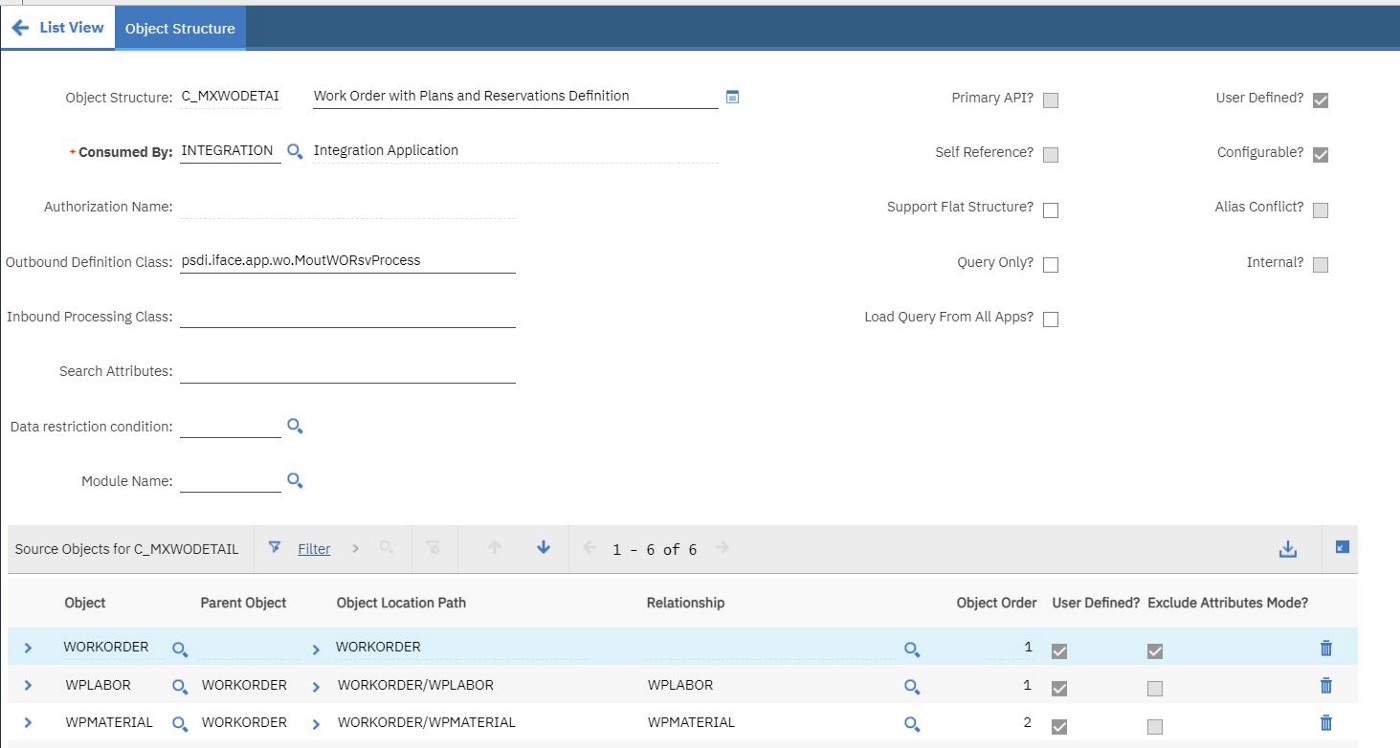Viewport: 1400px width, 748px height.
Task: Open Consumed By lookup magnifier
Action: click(x=295, y=151)
